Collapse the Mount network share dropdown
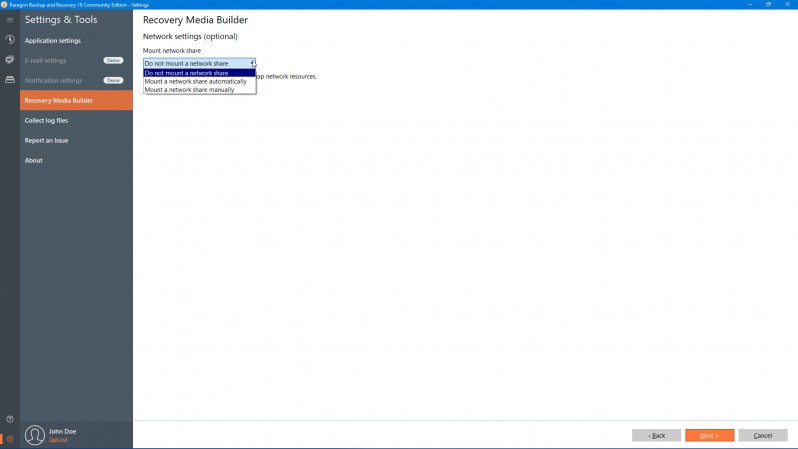Screen dimensions: 798x449 click(x=252, y=63)
